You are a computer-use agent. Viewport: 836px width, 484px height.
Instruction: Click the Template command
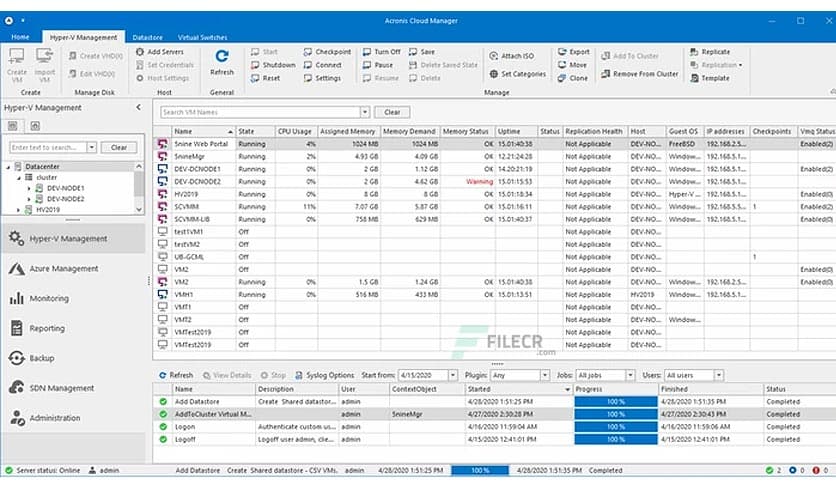[x=710, y=78]
